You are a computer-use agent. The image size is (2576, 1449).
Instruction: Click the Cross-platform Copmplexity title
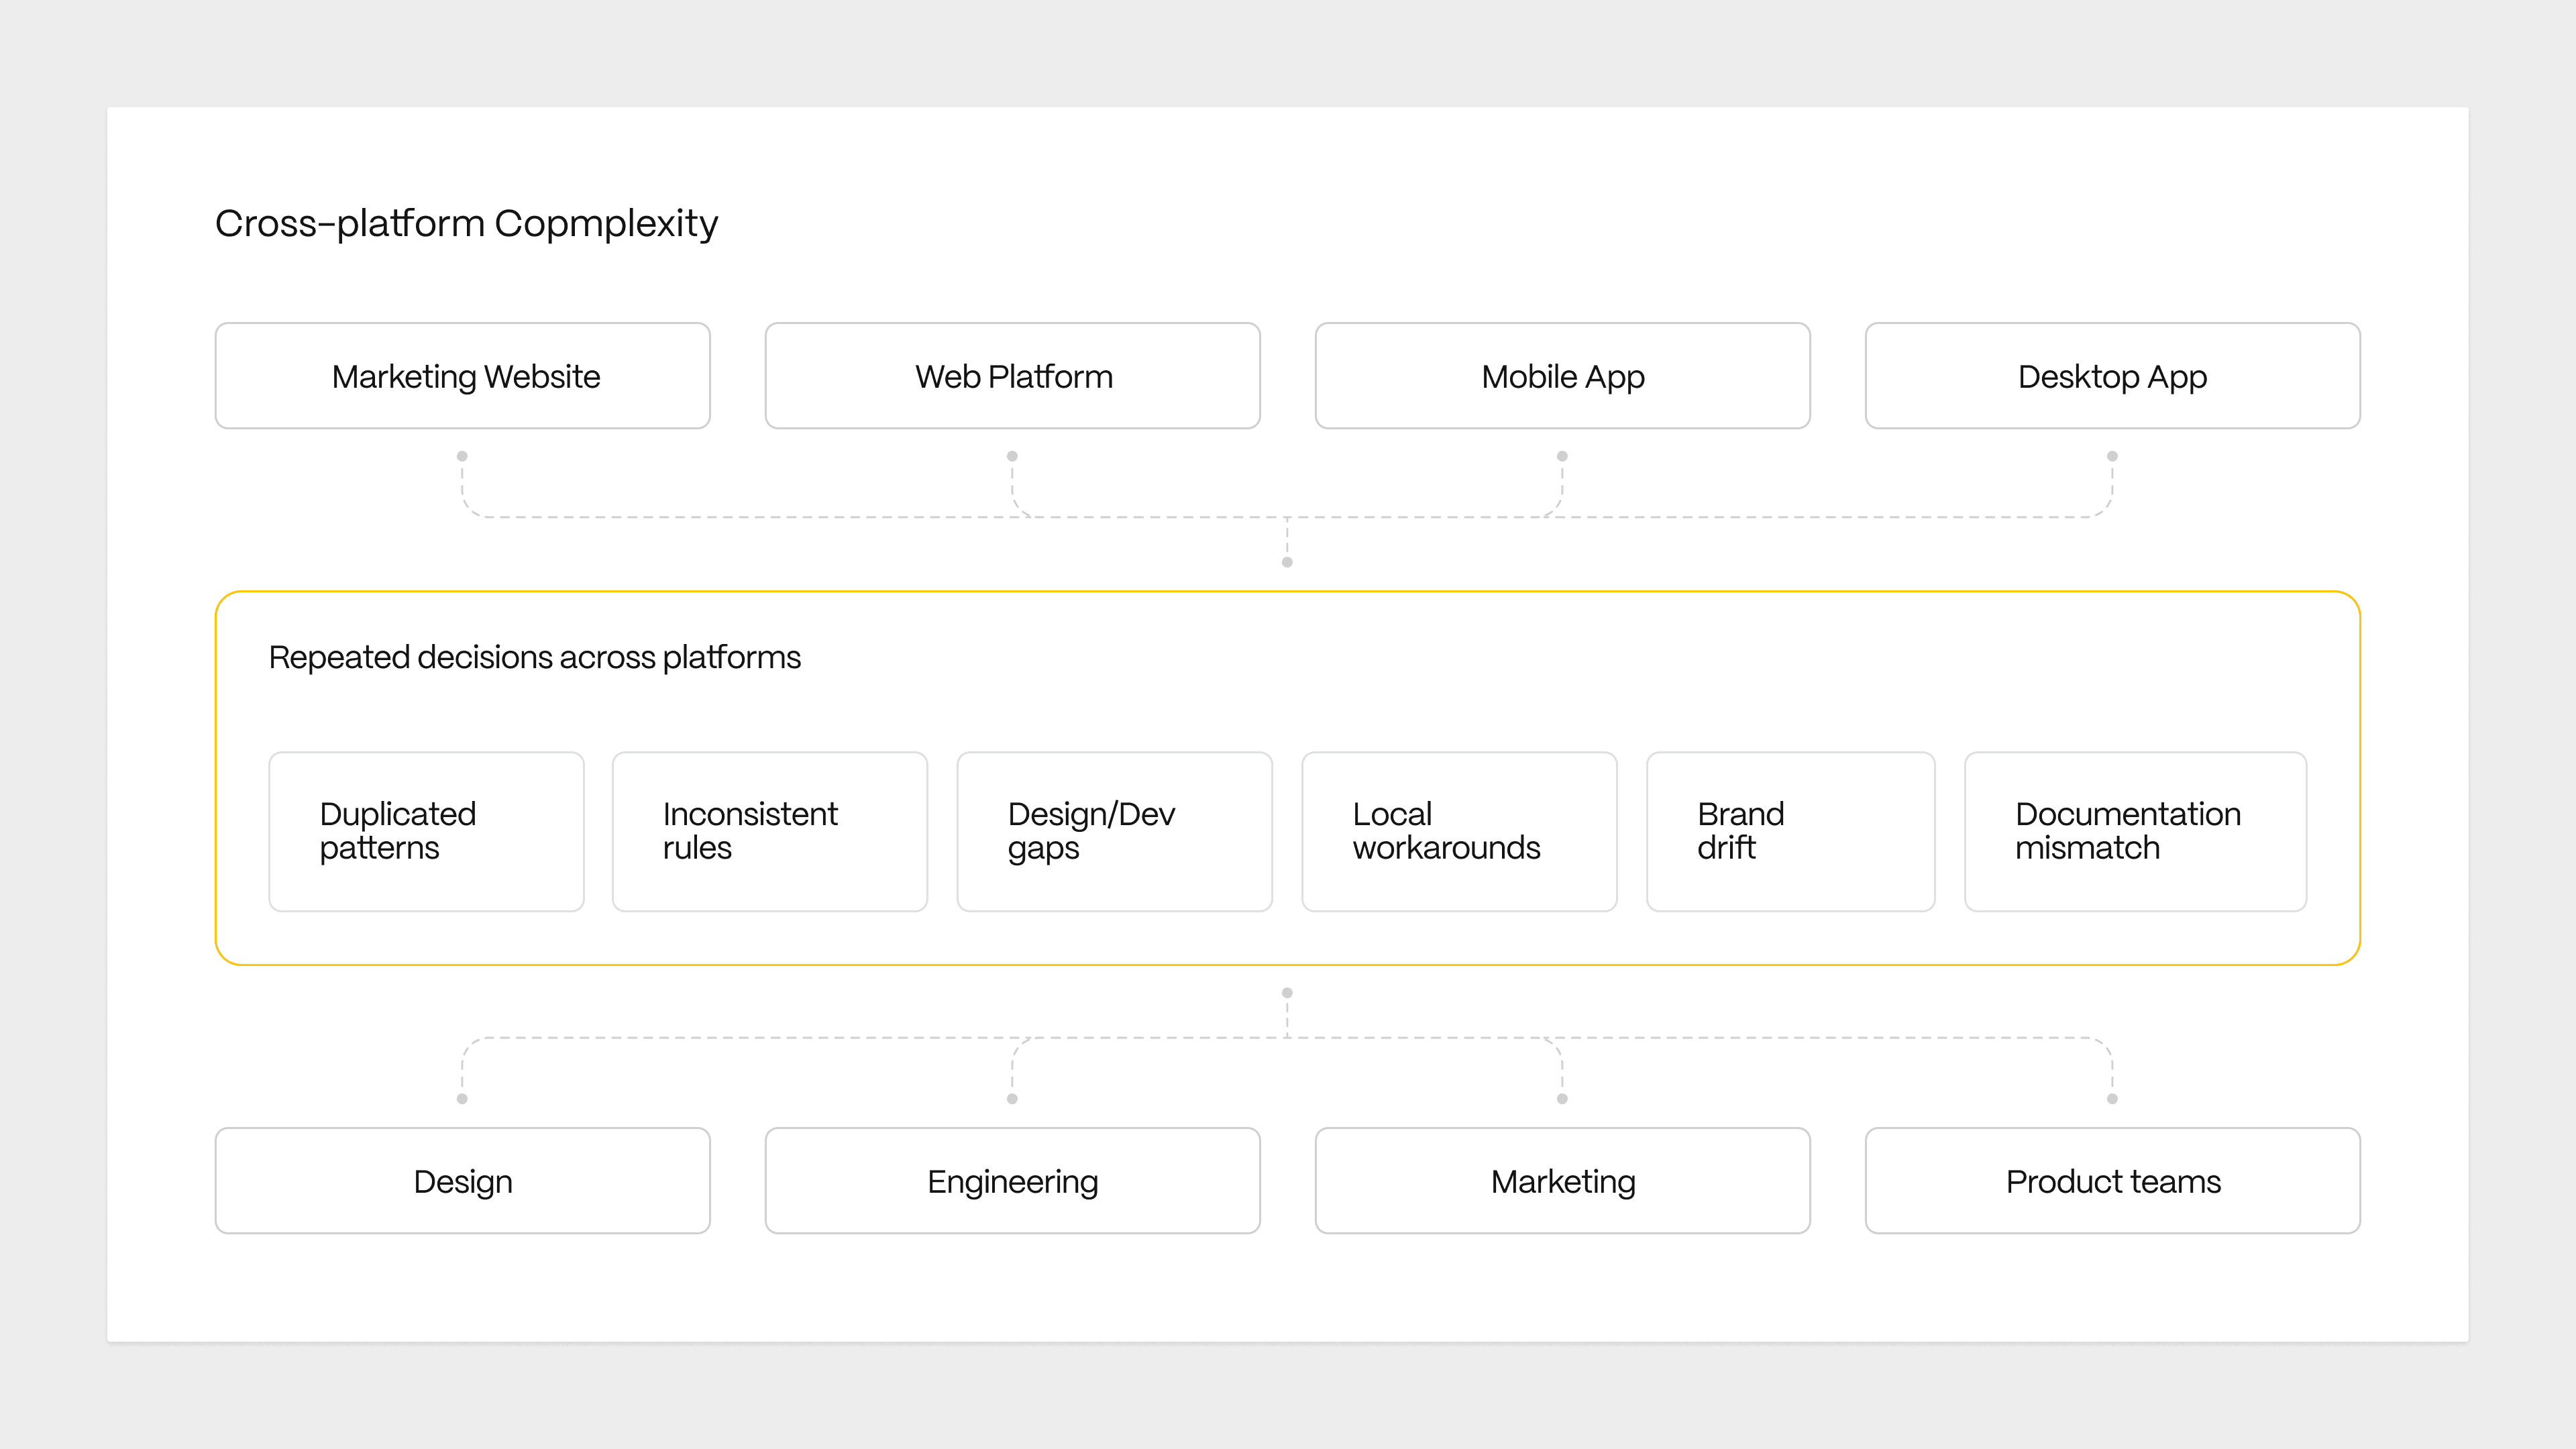pos(467,224)
